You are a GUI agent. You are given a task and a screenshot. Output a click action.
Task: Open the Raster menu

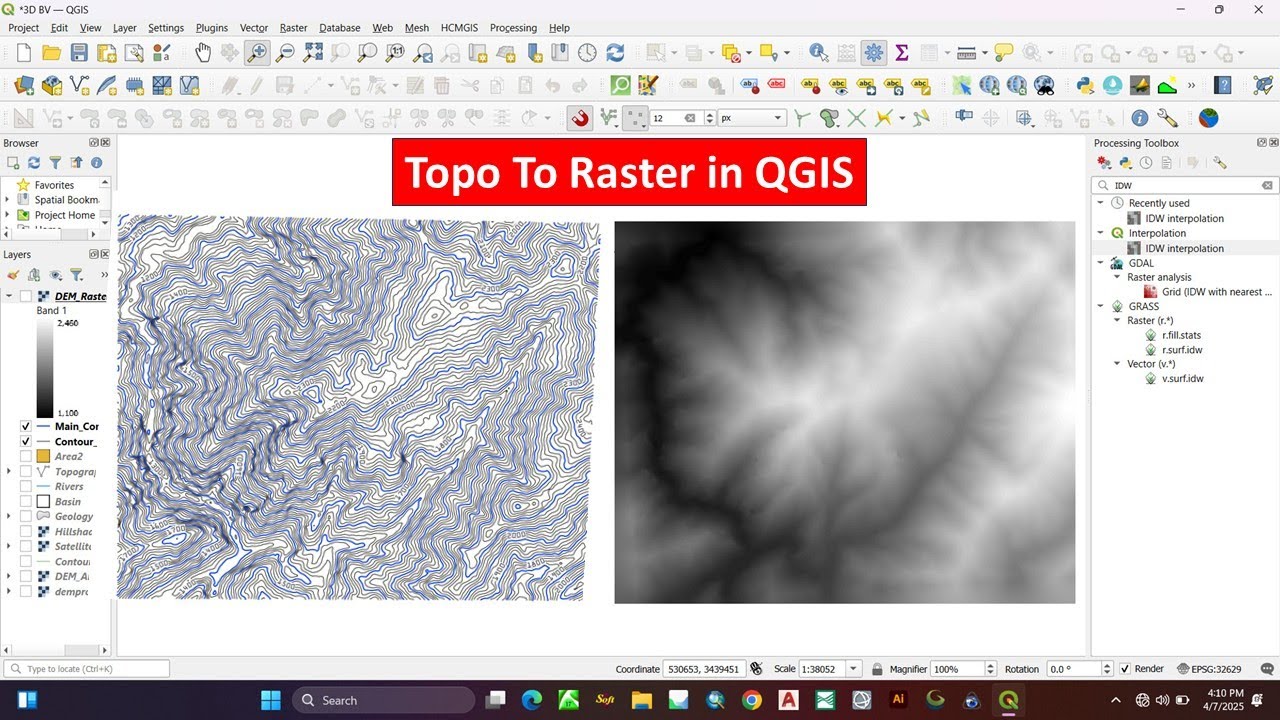[293, 28]
